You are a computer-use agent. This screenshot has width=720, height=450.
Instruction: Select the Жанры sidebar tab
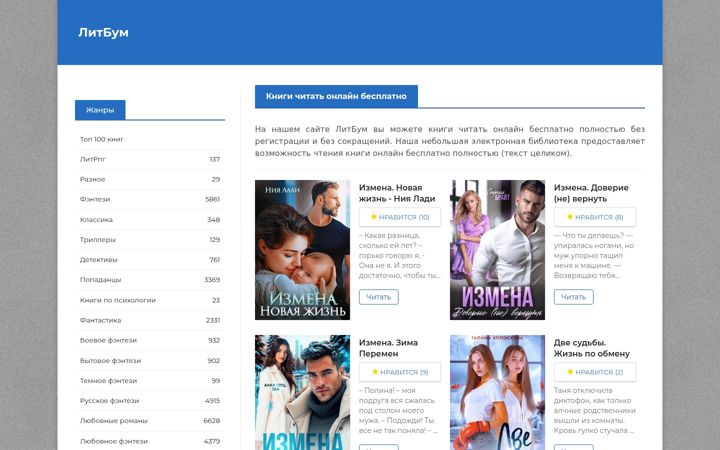[100, 110]
